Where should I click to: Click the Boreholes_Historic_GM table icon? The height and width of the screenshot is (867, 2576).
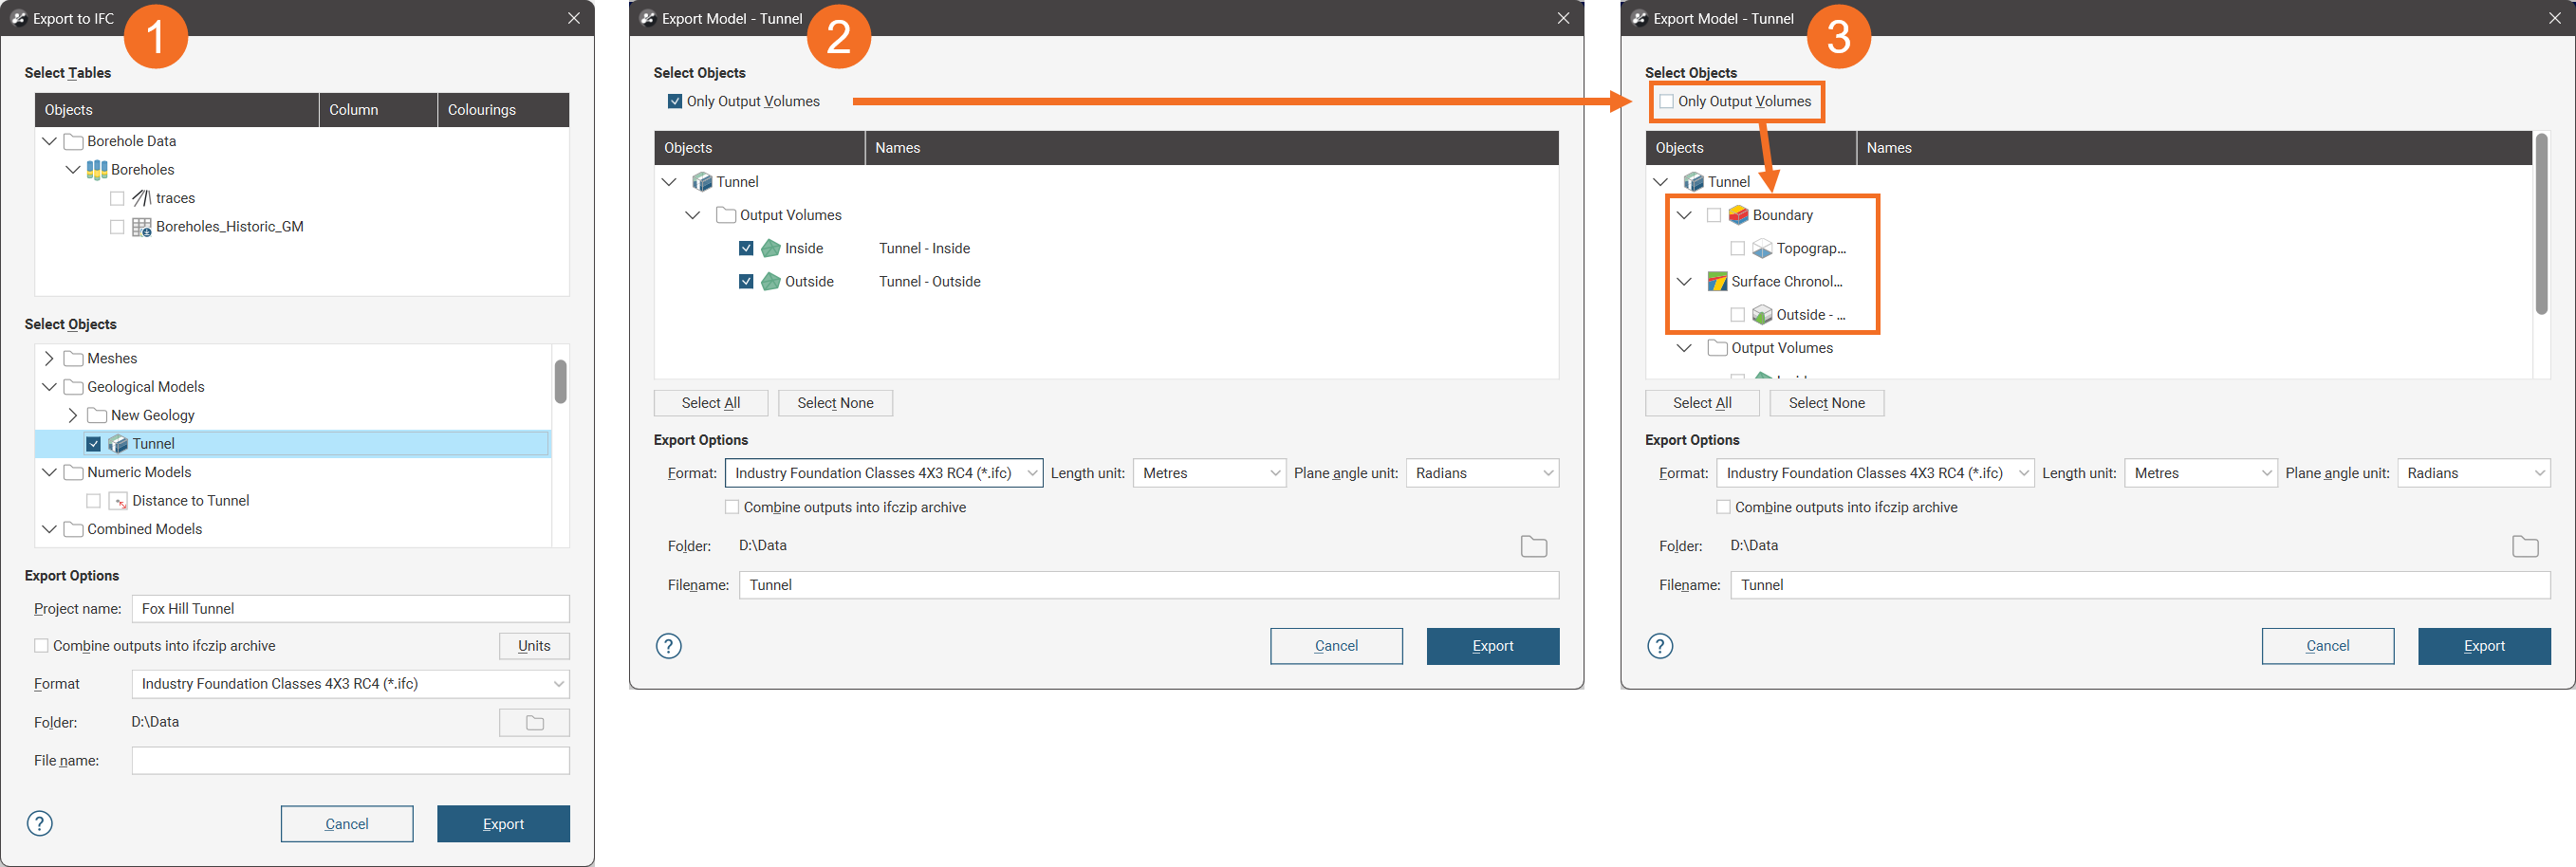[141, 227]
